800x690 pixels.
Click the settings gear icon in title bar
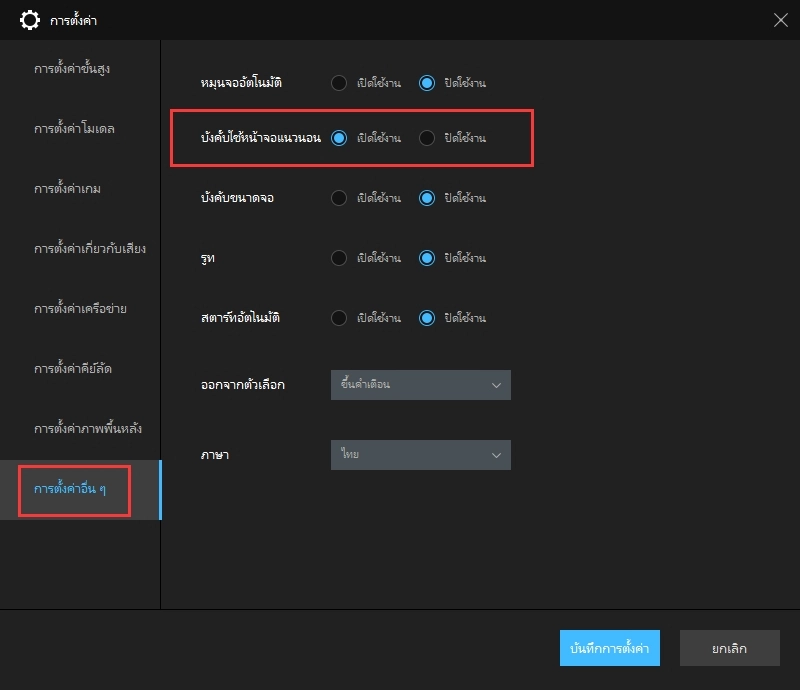31,20
